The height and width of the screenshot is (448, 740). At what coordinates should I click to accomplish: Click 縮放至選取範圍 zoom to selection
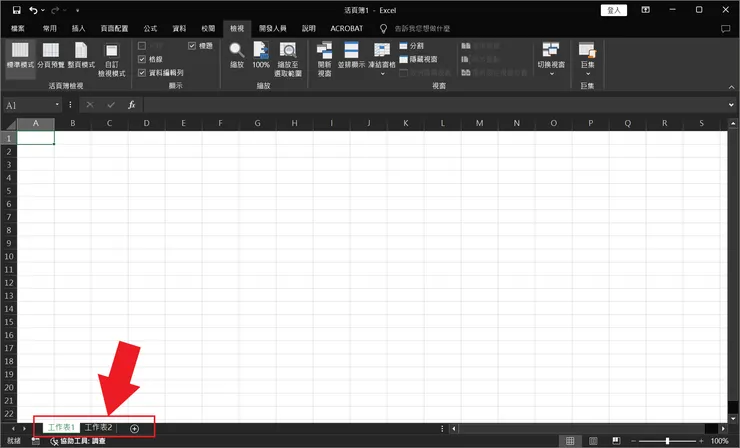click(288, 60)
